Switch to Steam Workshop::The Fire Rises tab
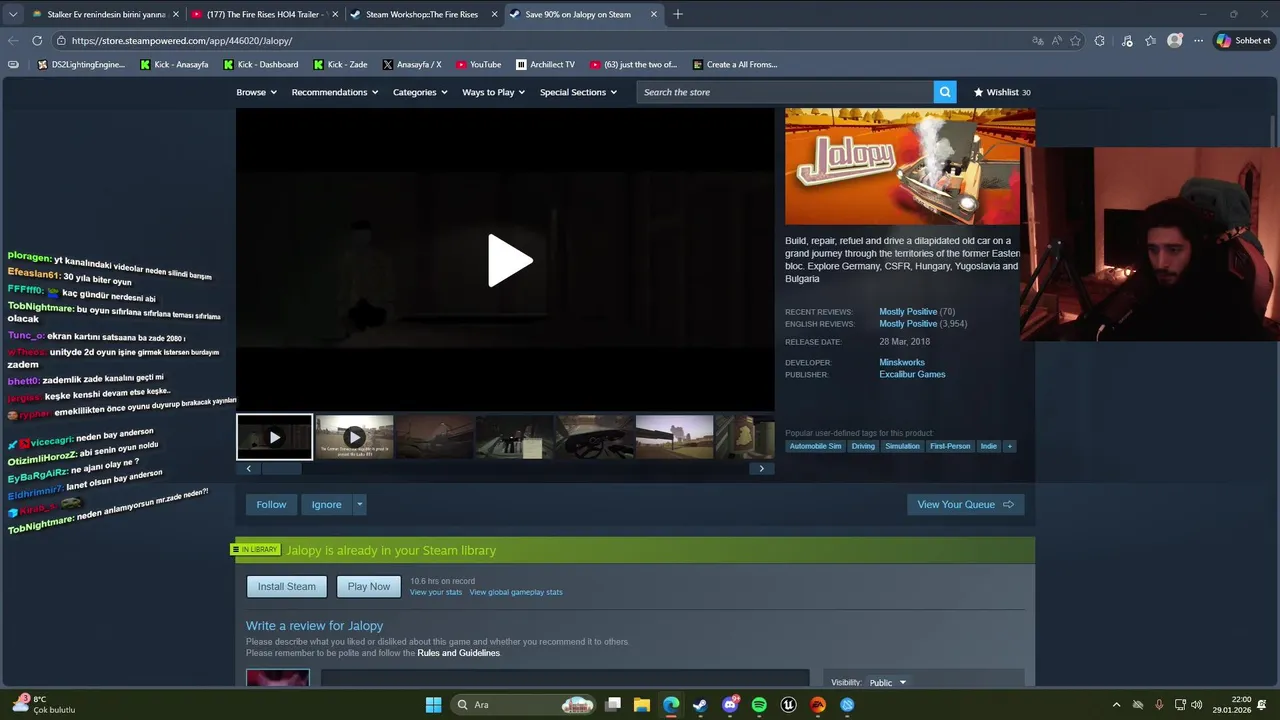The width and height of the screenshot is (1280, 720). [421, 14]
